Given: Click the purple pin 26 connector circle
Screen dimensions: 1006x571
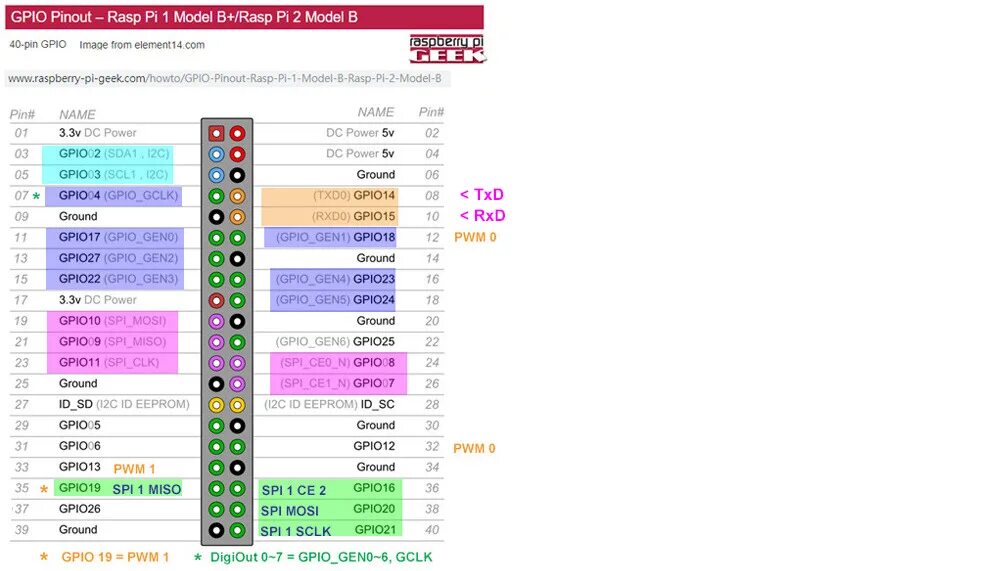Looking at the screenshot, I should click(x=237, y=384).
